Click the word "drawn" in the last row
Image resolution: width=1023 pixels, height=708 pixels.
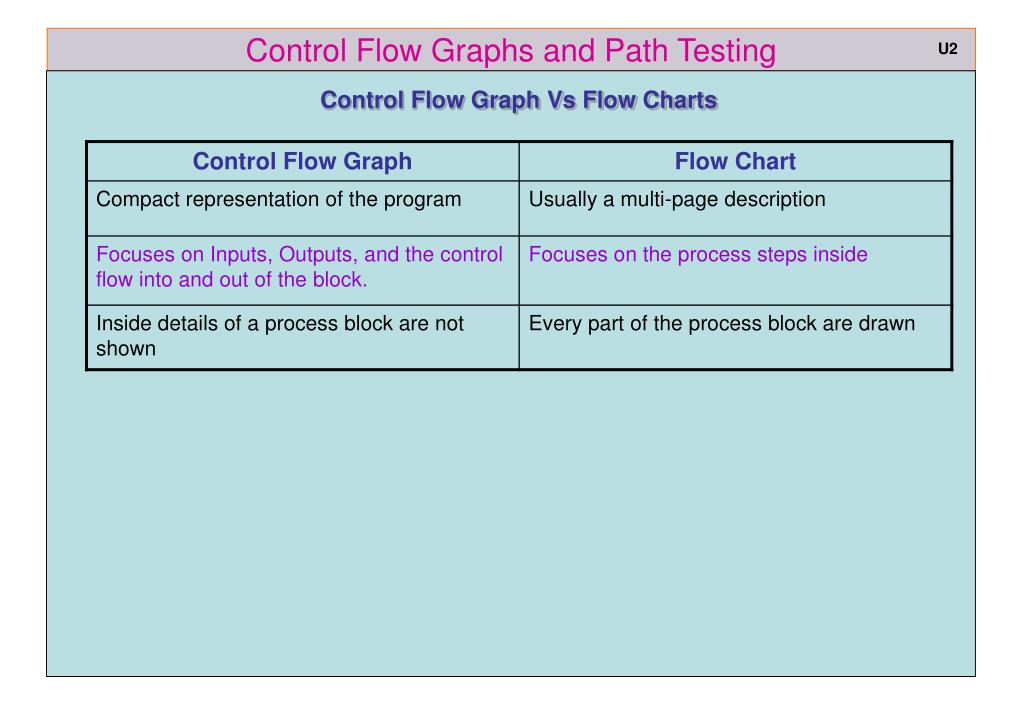pos(888,324)
